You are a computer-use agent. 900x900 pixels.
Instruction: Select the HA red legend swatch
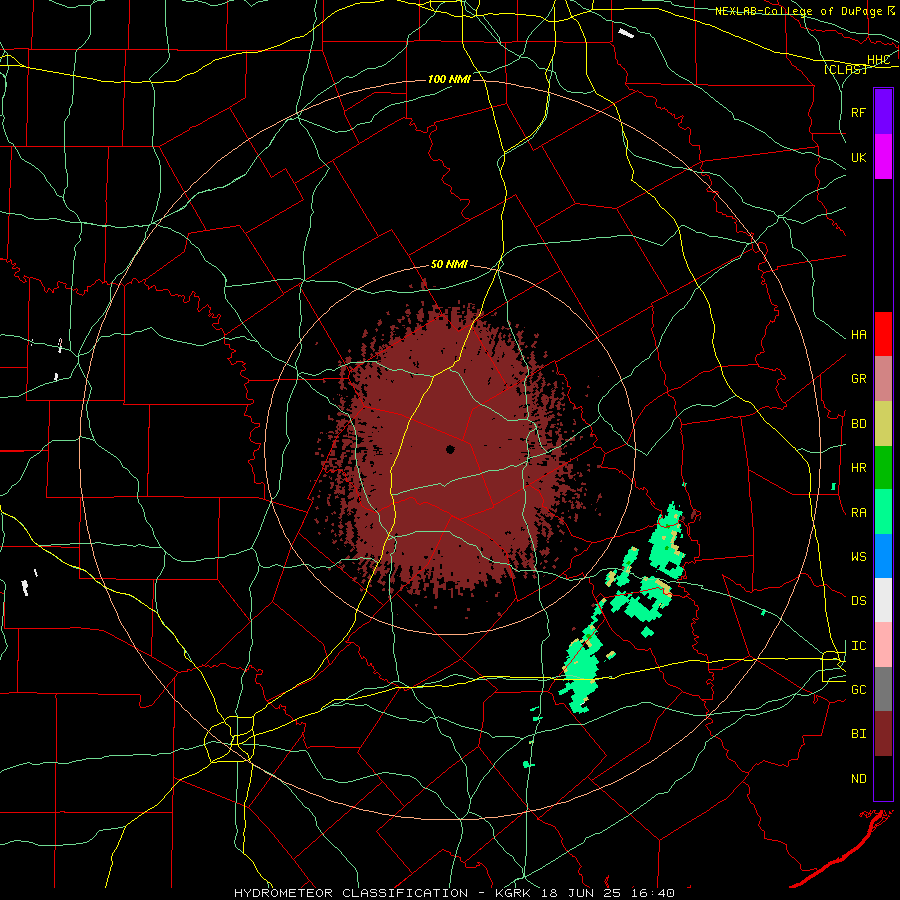pos(883,334)
